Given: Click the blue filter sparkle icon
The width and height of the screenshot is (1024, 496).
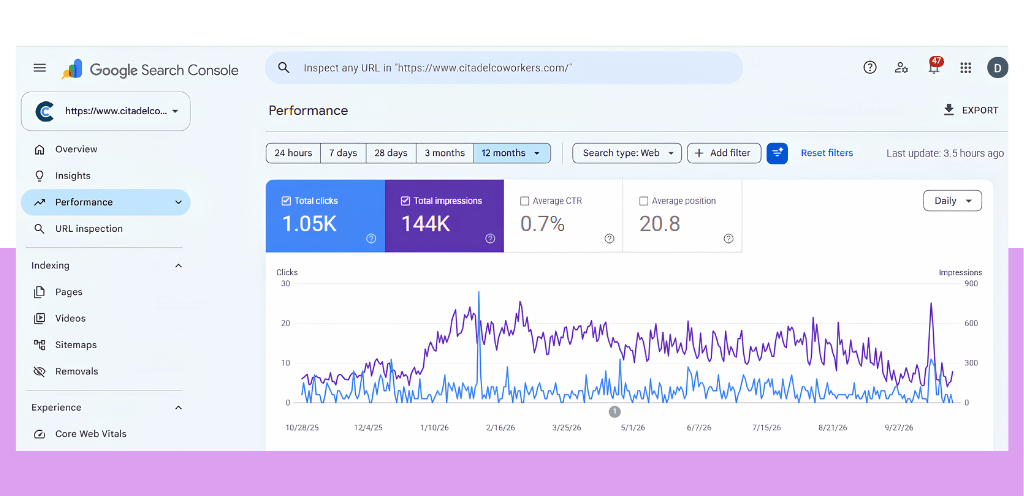Looking at the screenshot, I should point(777,153).
